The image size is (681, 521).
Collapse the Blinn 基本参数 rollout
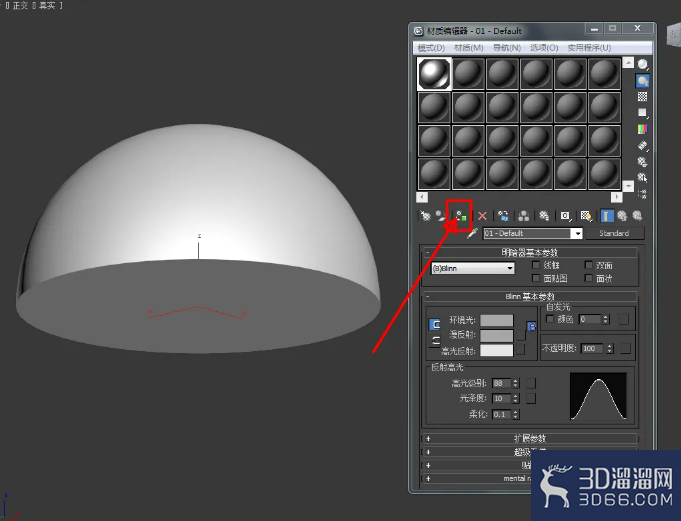pos(529,297)
